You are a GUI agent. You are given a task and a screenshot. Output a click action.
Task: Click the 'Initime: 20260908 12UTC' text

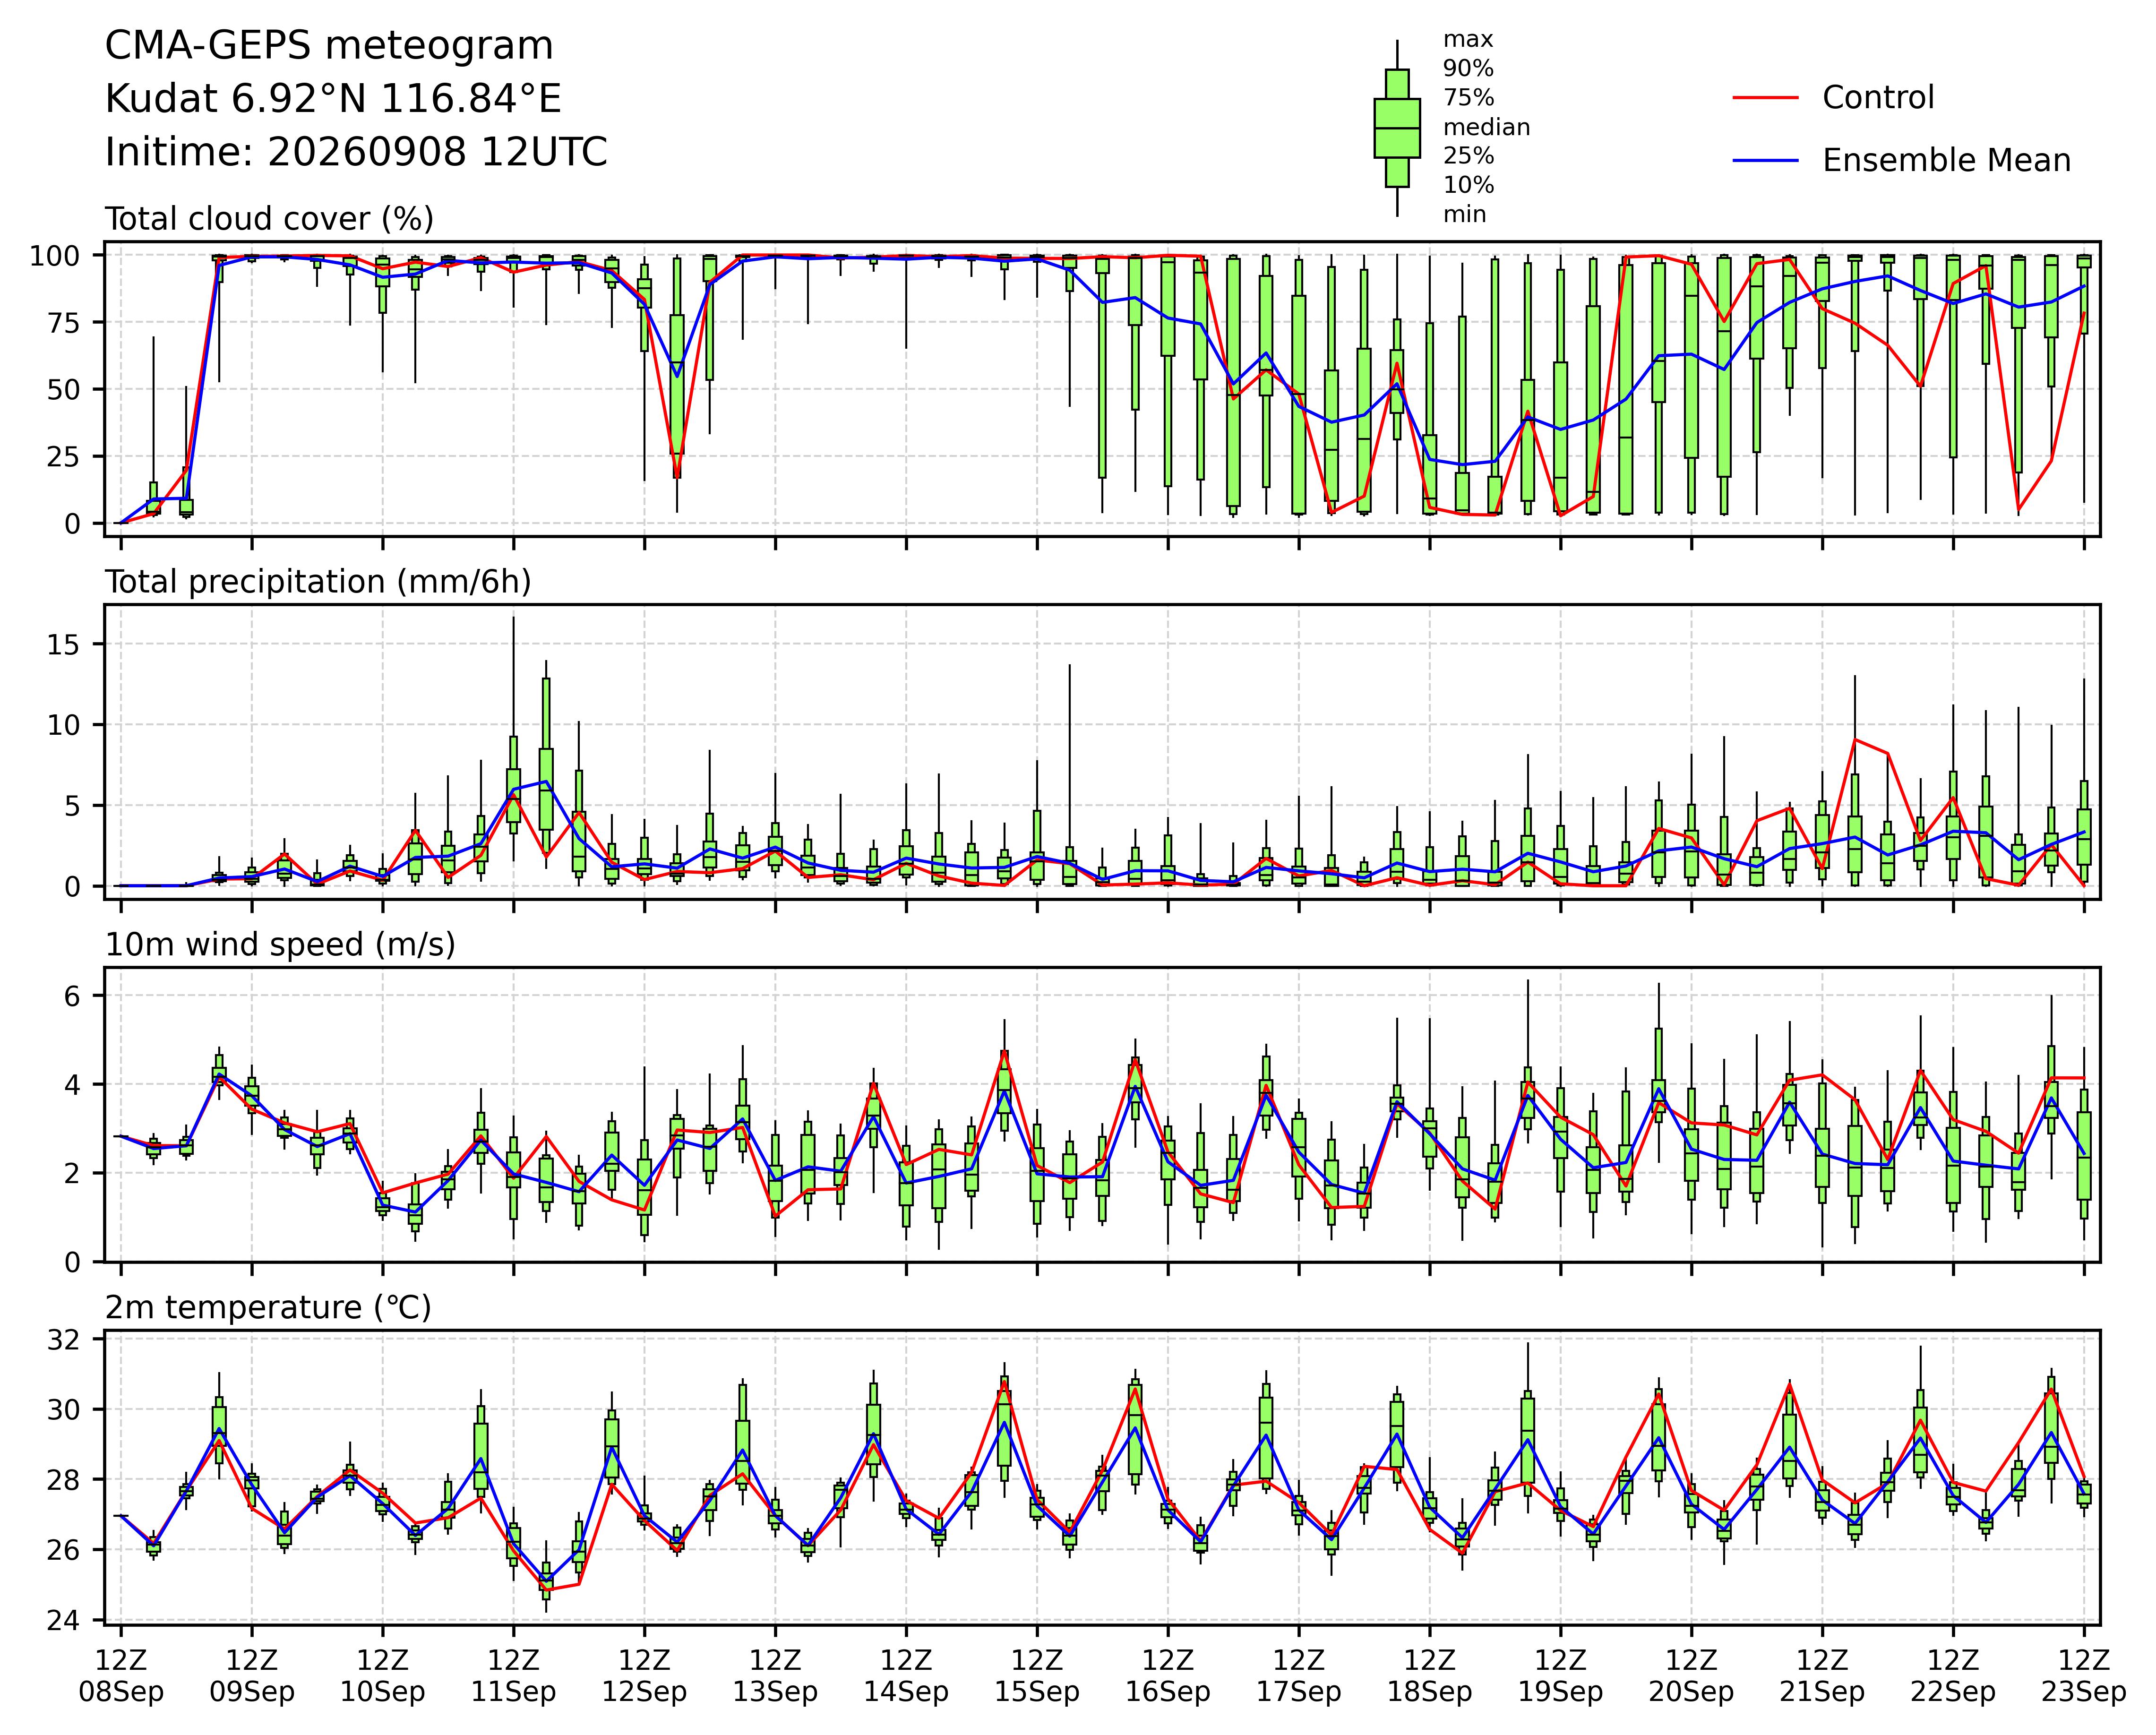tap(356, 152)
